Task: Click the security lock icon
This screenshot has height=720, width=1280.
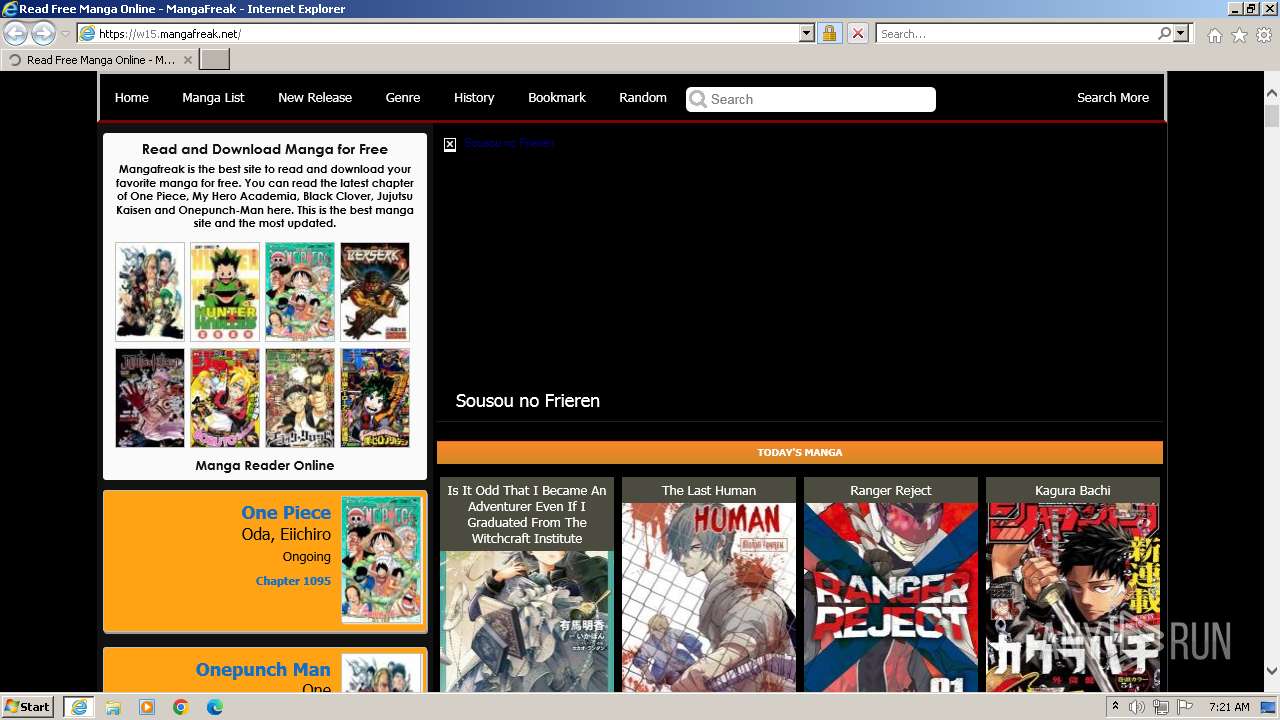Action: click(829, 34)
